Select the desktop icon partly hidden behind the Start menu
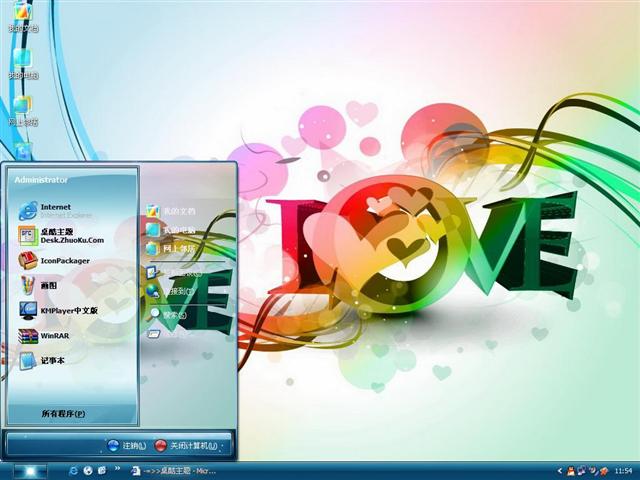 23,151
